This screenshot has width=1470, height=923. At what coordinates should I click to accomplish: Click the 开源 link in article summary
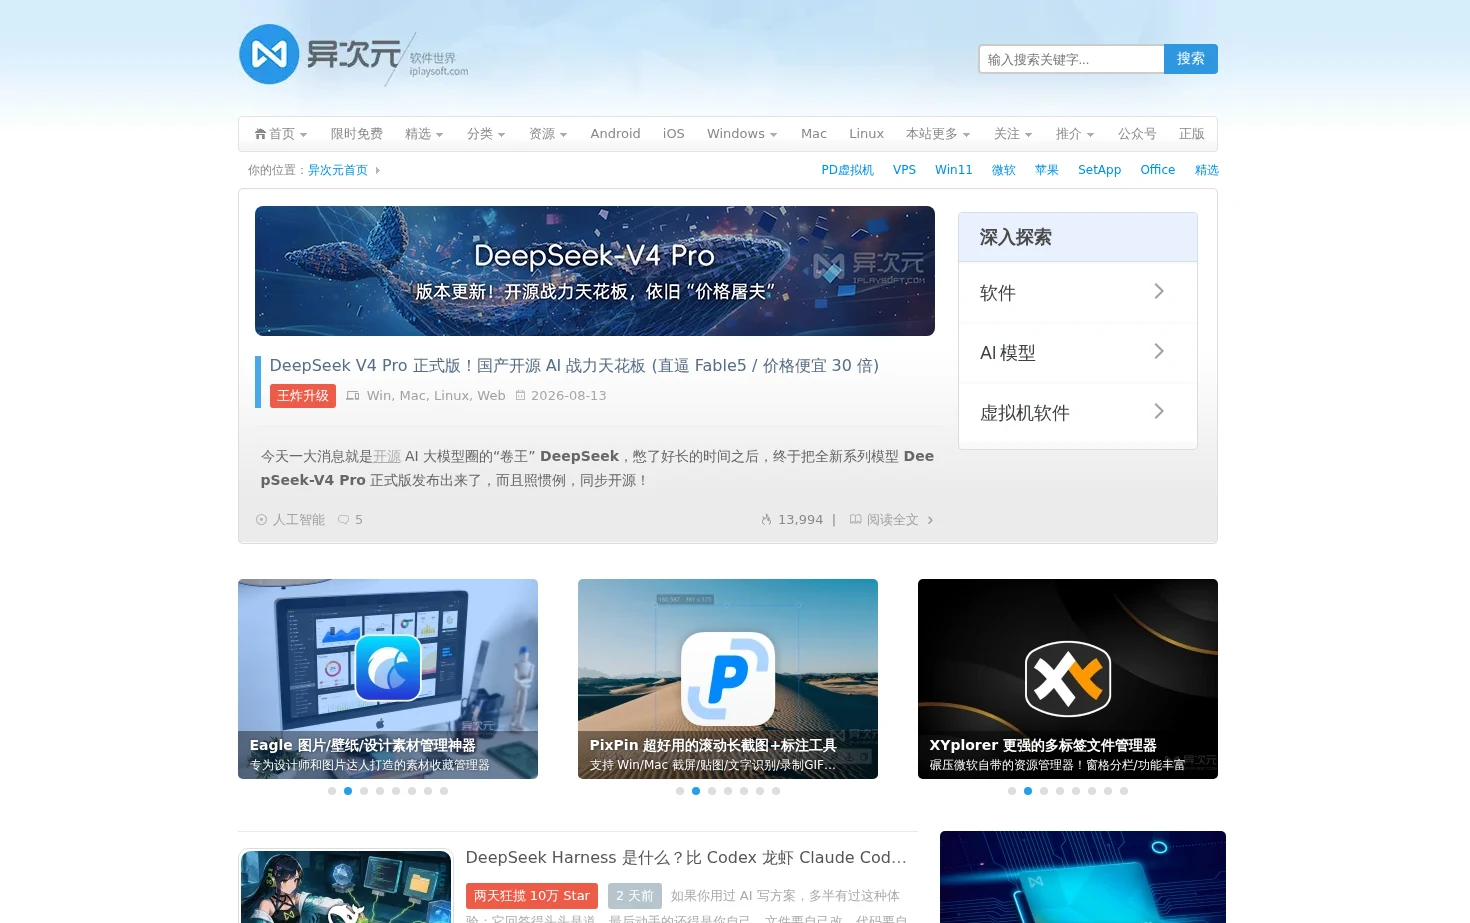pos(387,456)
